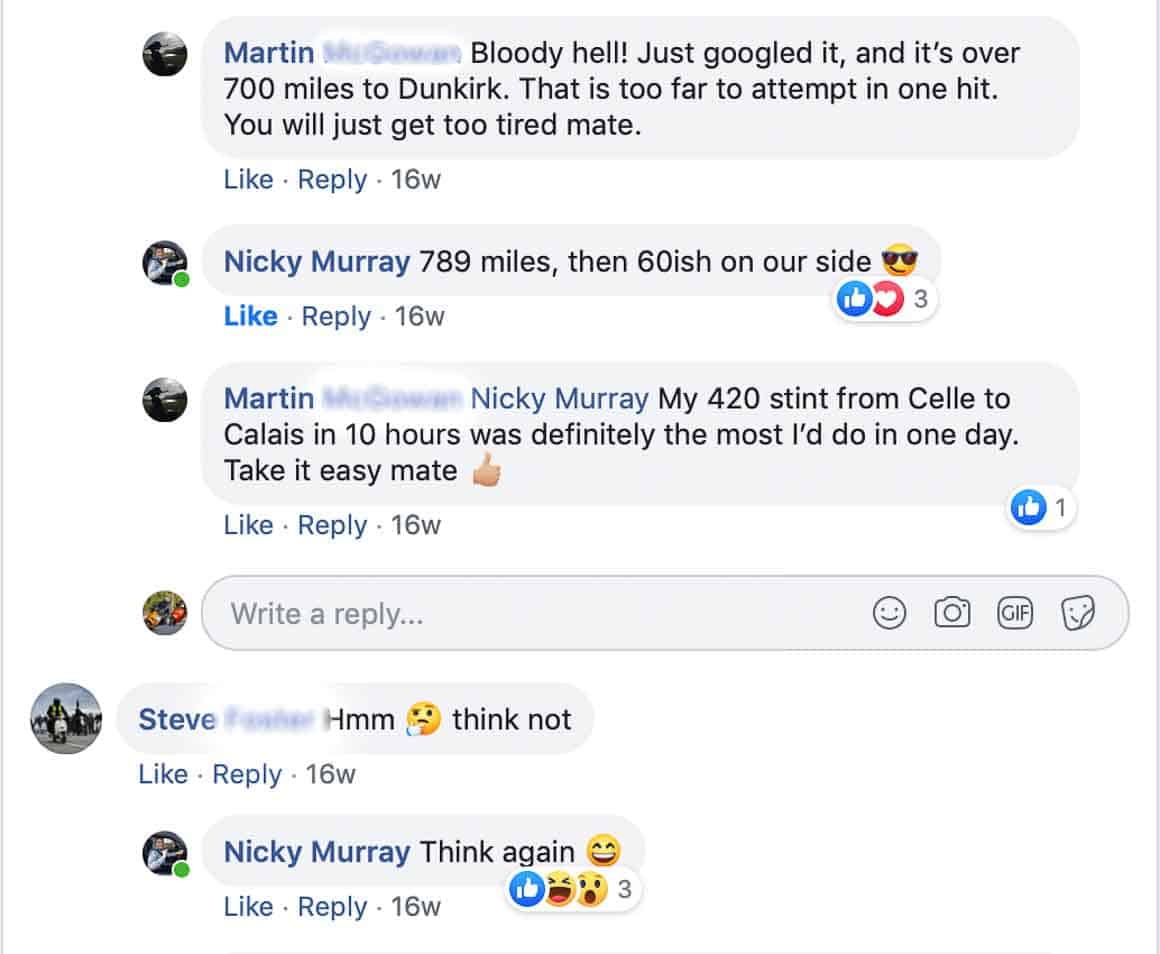Like Martin's Celle to Calais comment
The image size is (1160, 954).
(x=249, y=525)
